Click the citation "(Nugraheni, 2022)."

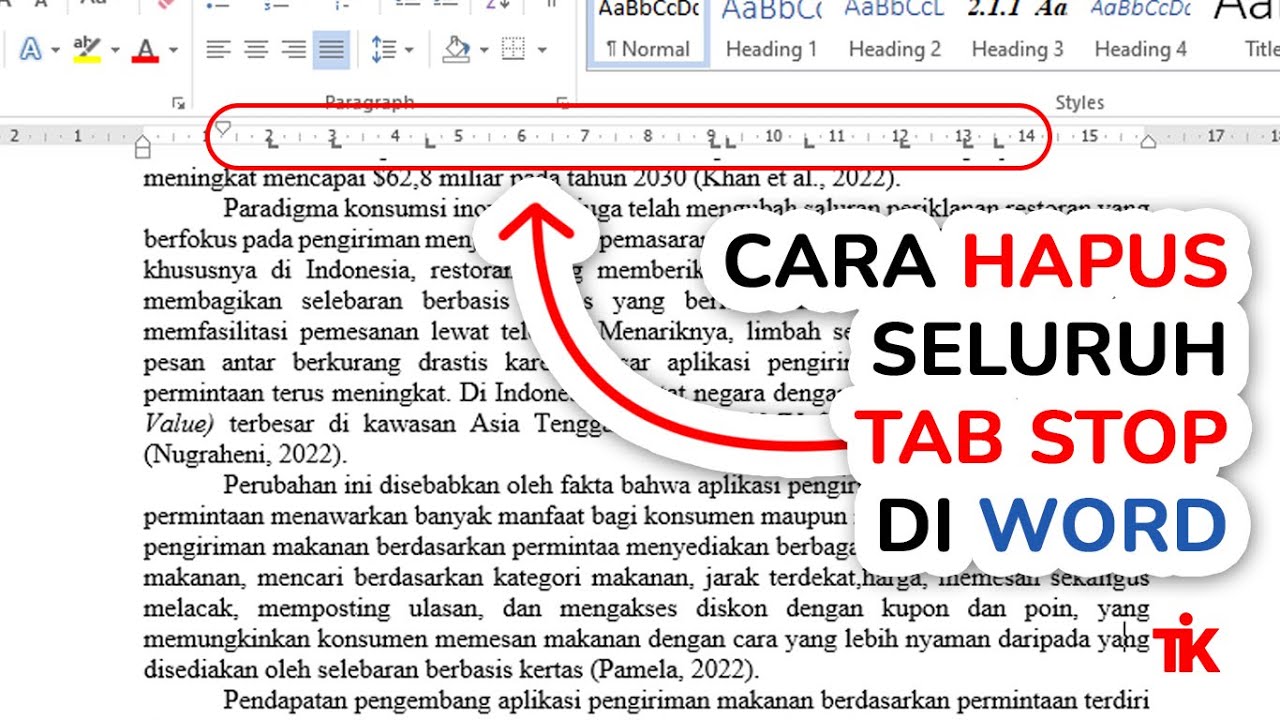tap(245, 455)
